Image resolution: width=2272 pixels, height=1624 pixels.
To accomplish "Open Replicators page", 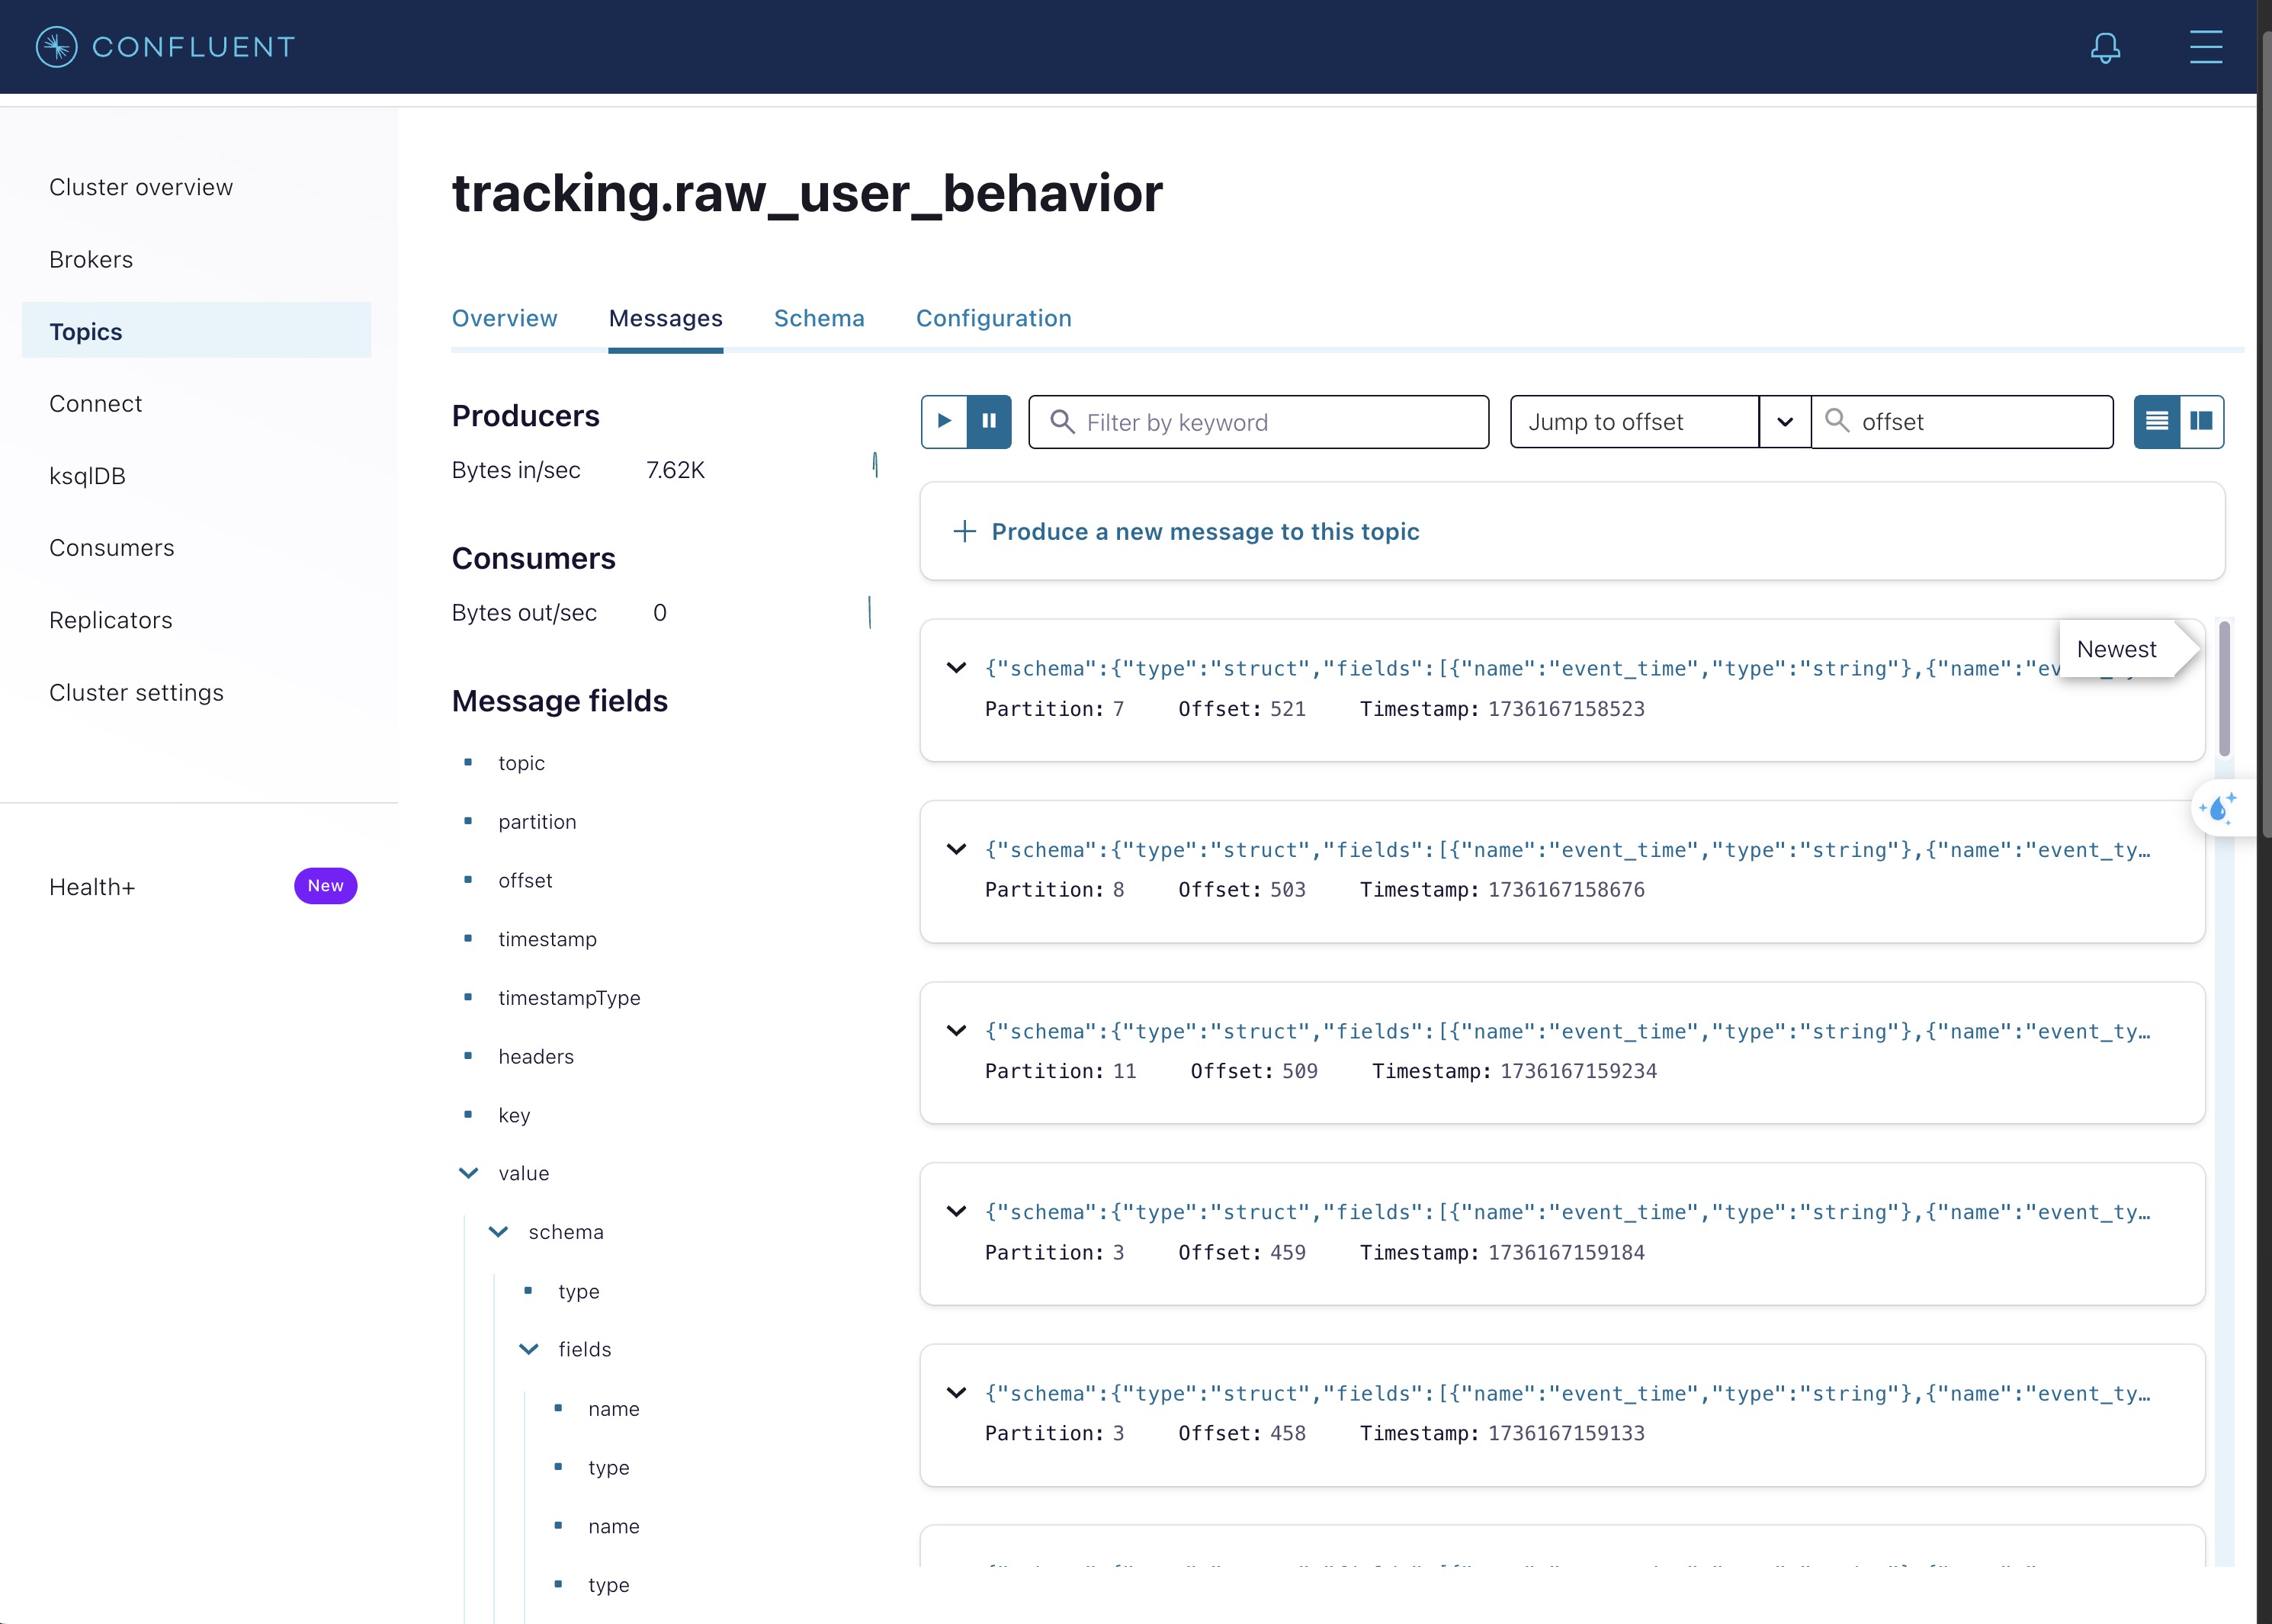I will [196, 620].
